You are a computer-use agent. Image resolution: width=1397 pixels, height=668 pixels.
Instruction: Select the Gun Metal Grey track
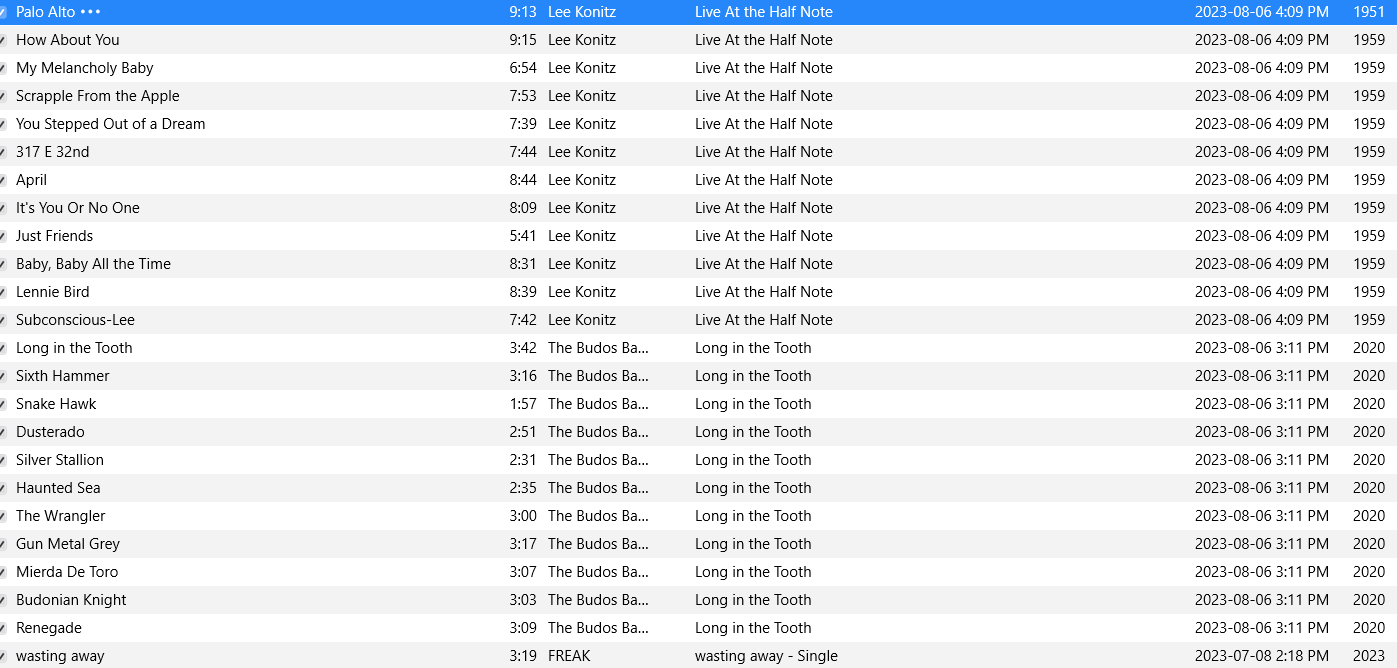67,544
